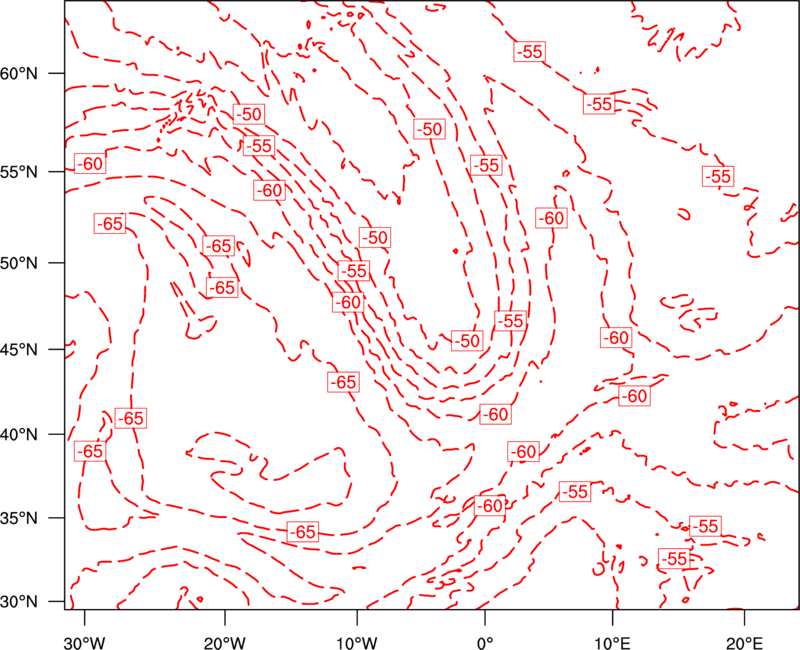The width and height of the screenshot is (800, 650).
Task: Click the 20°E longitude axis label
Action: click(x=744, y=643)
